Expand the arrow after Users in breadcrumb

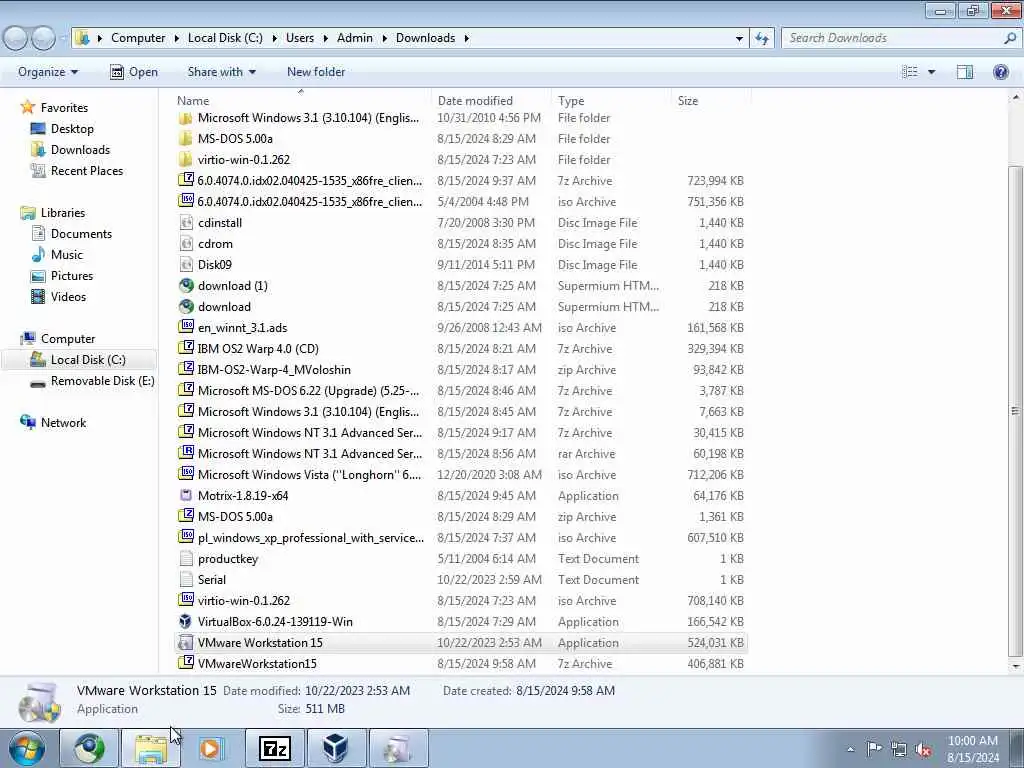coord(326,38)
